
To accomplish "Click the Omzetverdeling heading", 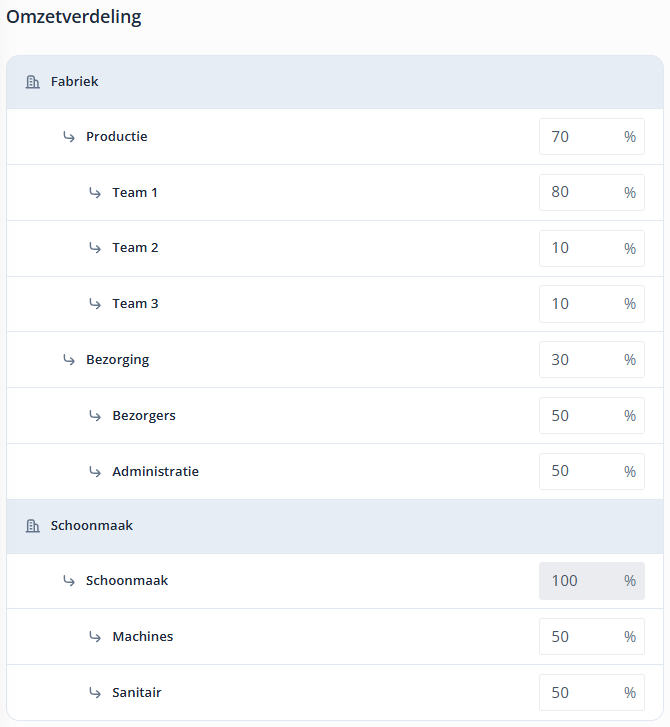I will pyautogui.click(x=74, y=17).
